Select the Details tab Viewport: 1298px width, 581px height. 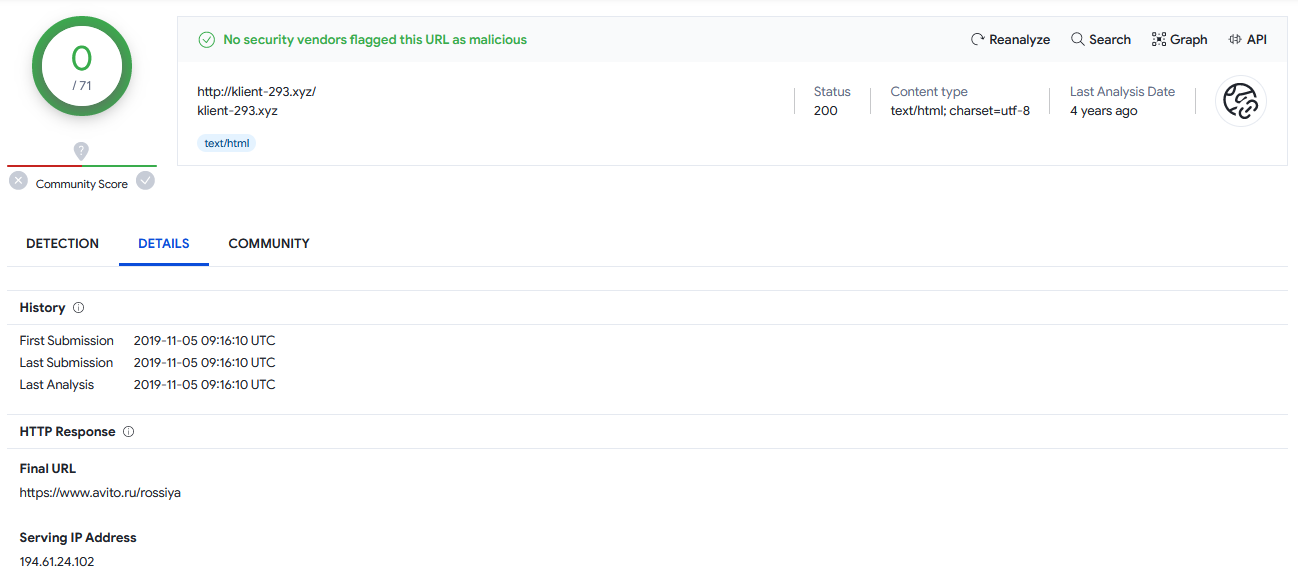[164, 243]
